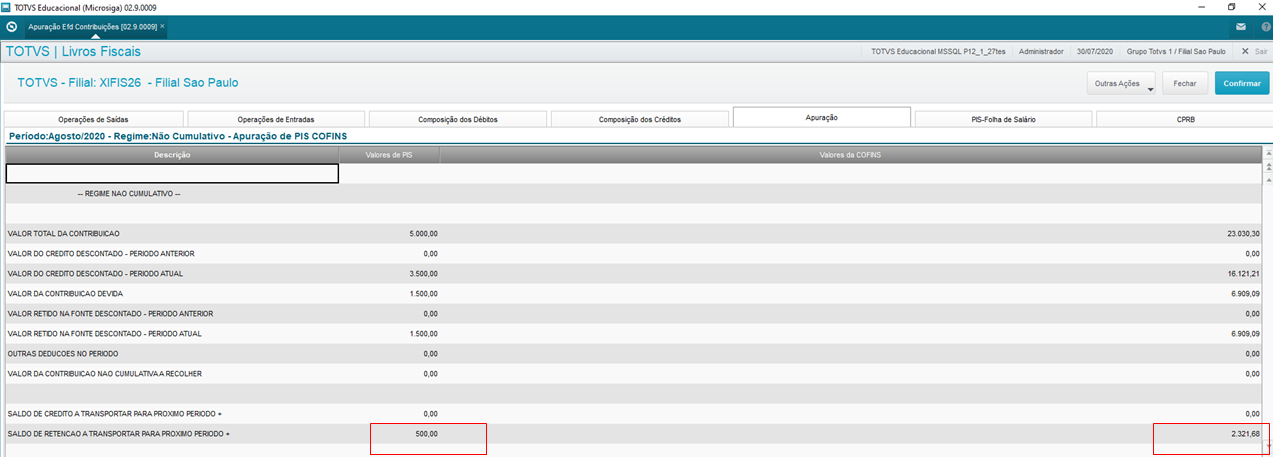This screenshot has width=1273, height=457.
Task: Select the OUTRAS DEDUCOES NO PERIODO row
Action: coord(633,353)
